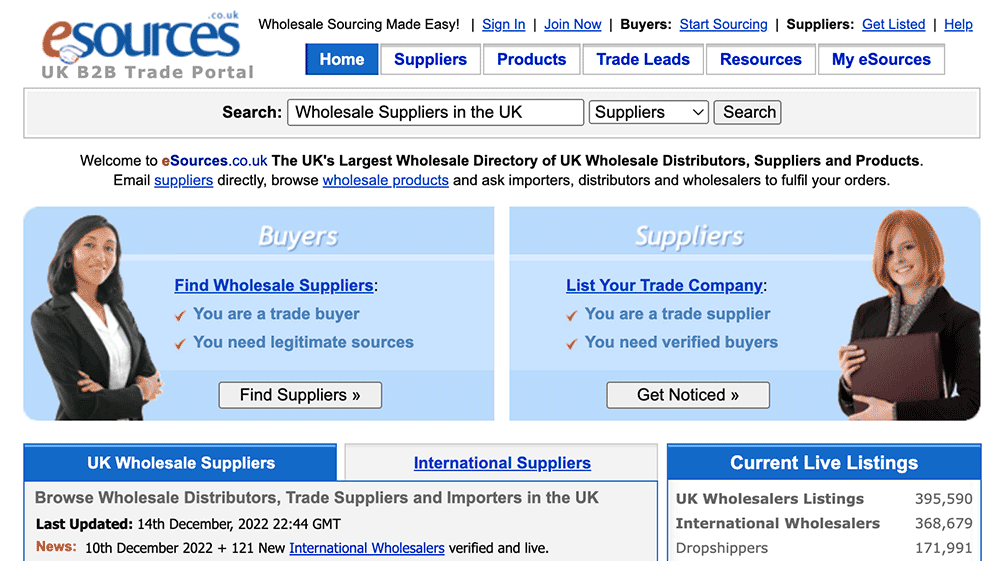Open the List Your Trade Company link

point(664,286)
